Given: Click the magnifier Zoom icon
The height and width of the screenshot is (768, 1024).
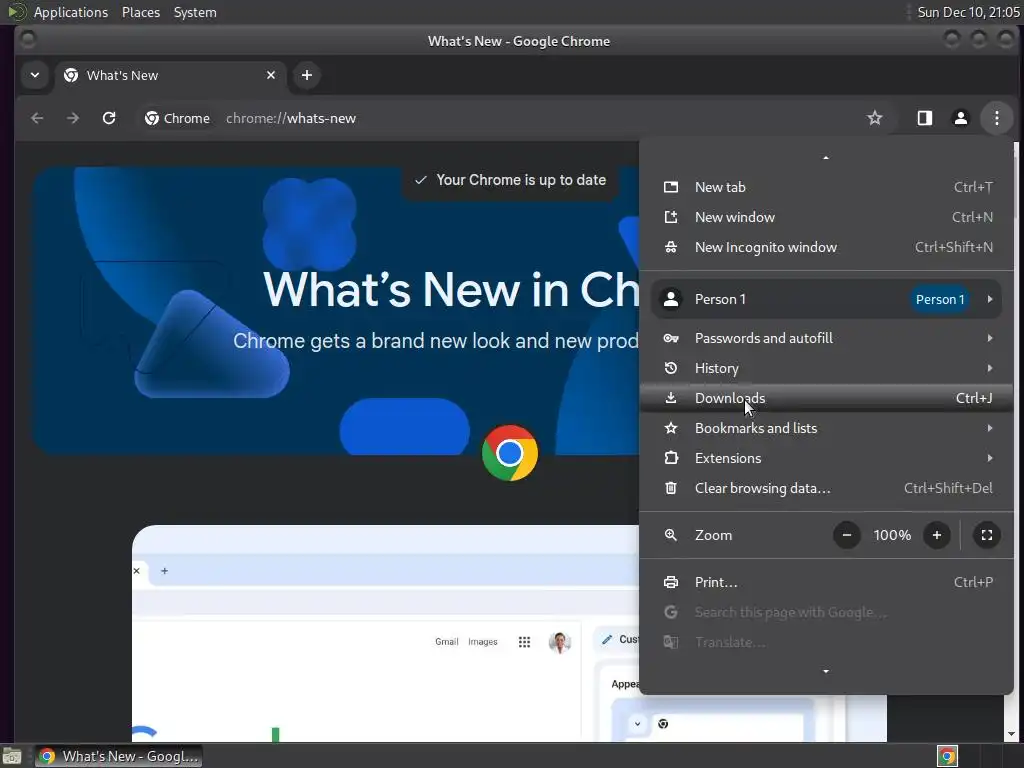Looking at the screenshot, I should [671, 536].
